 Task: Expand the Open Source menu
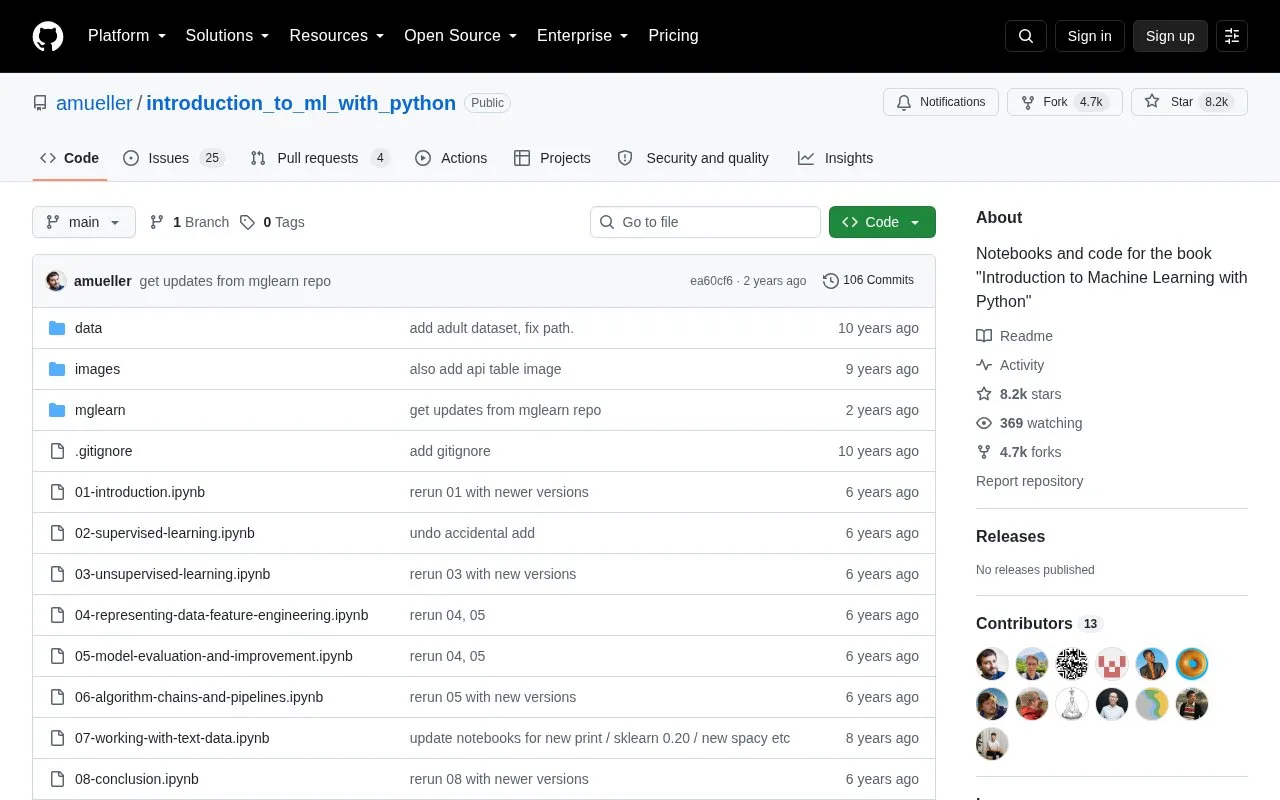click(461, 36)
